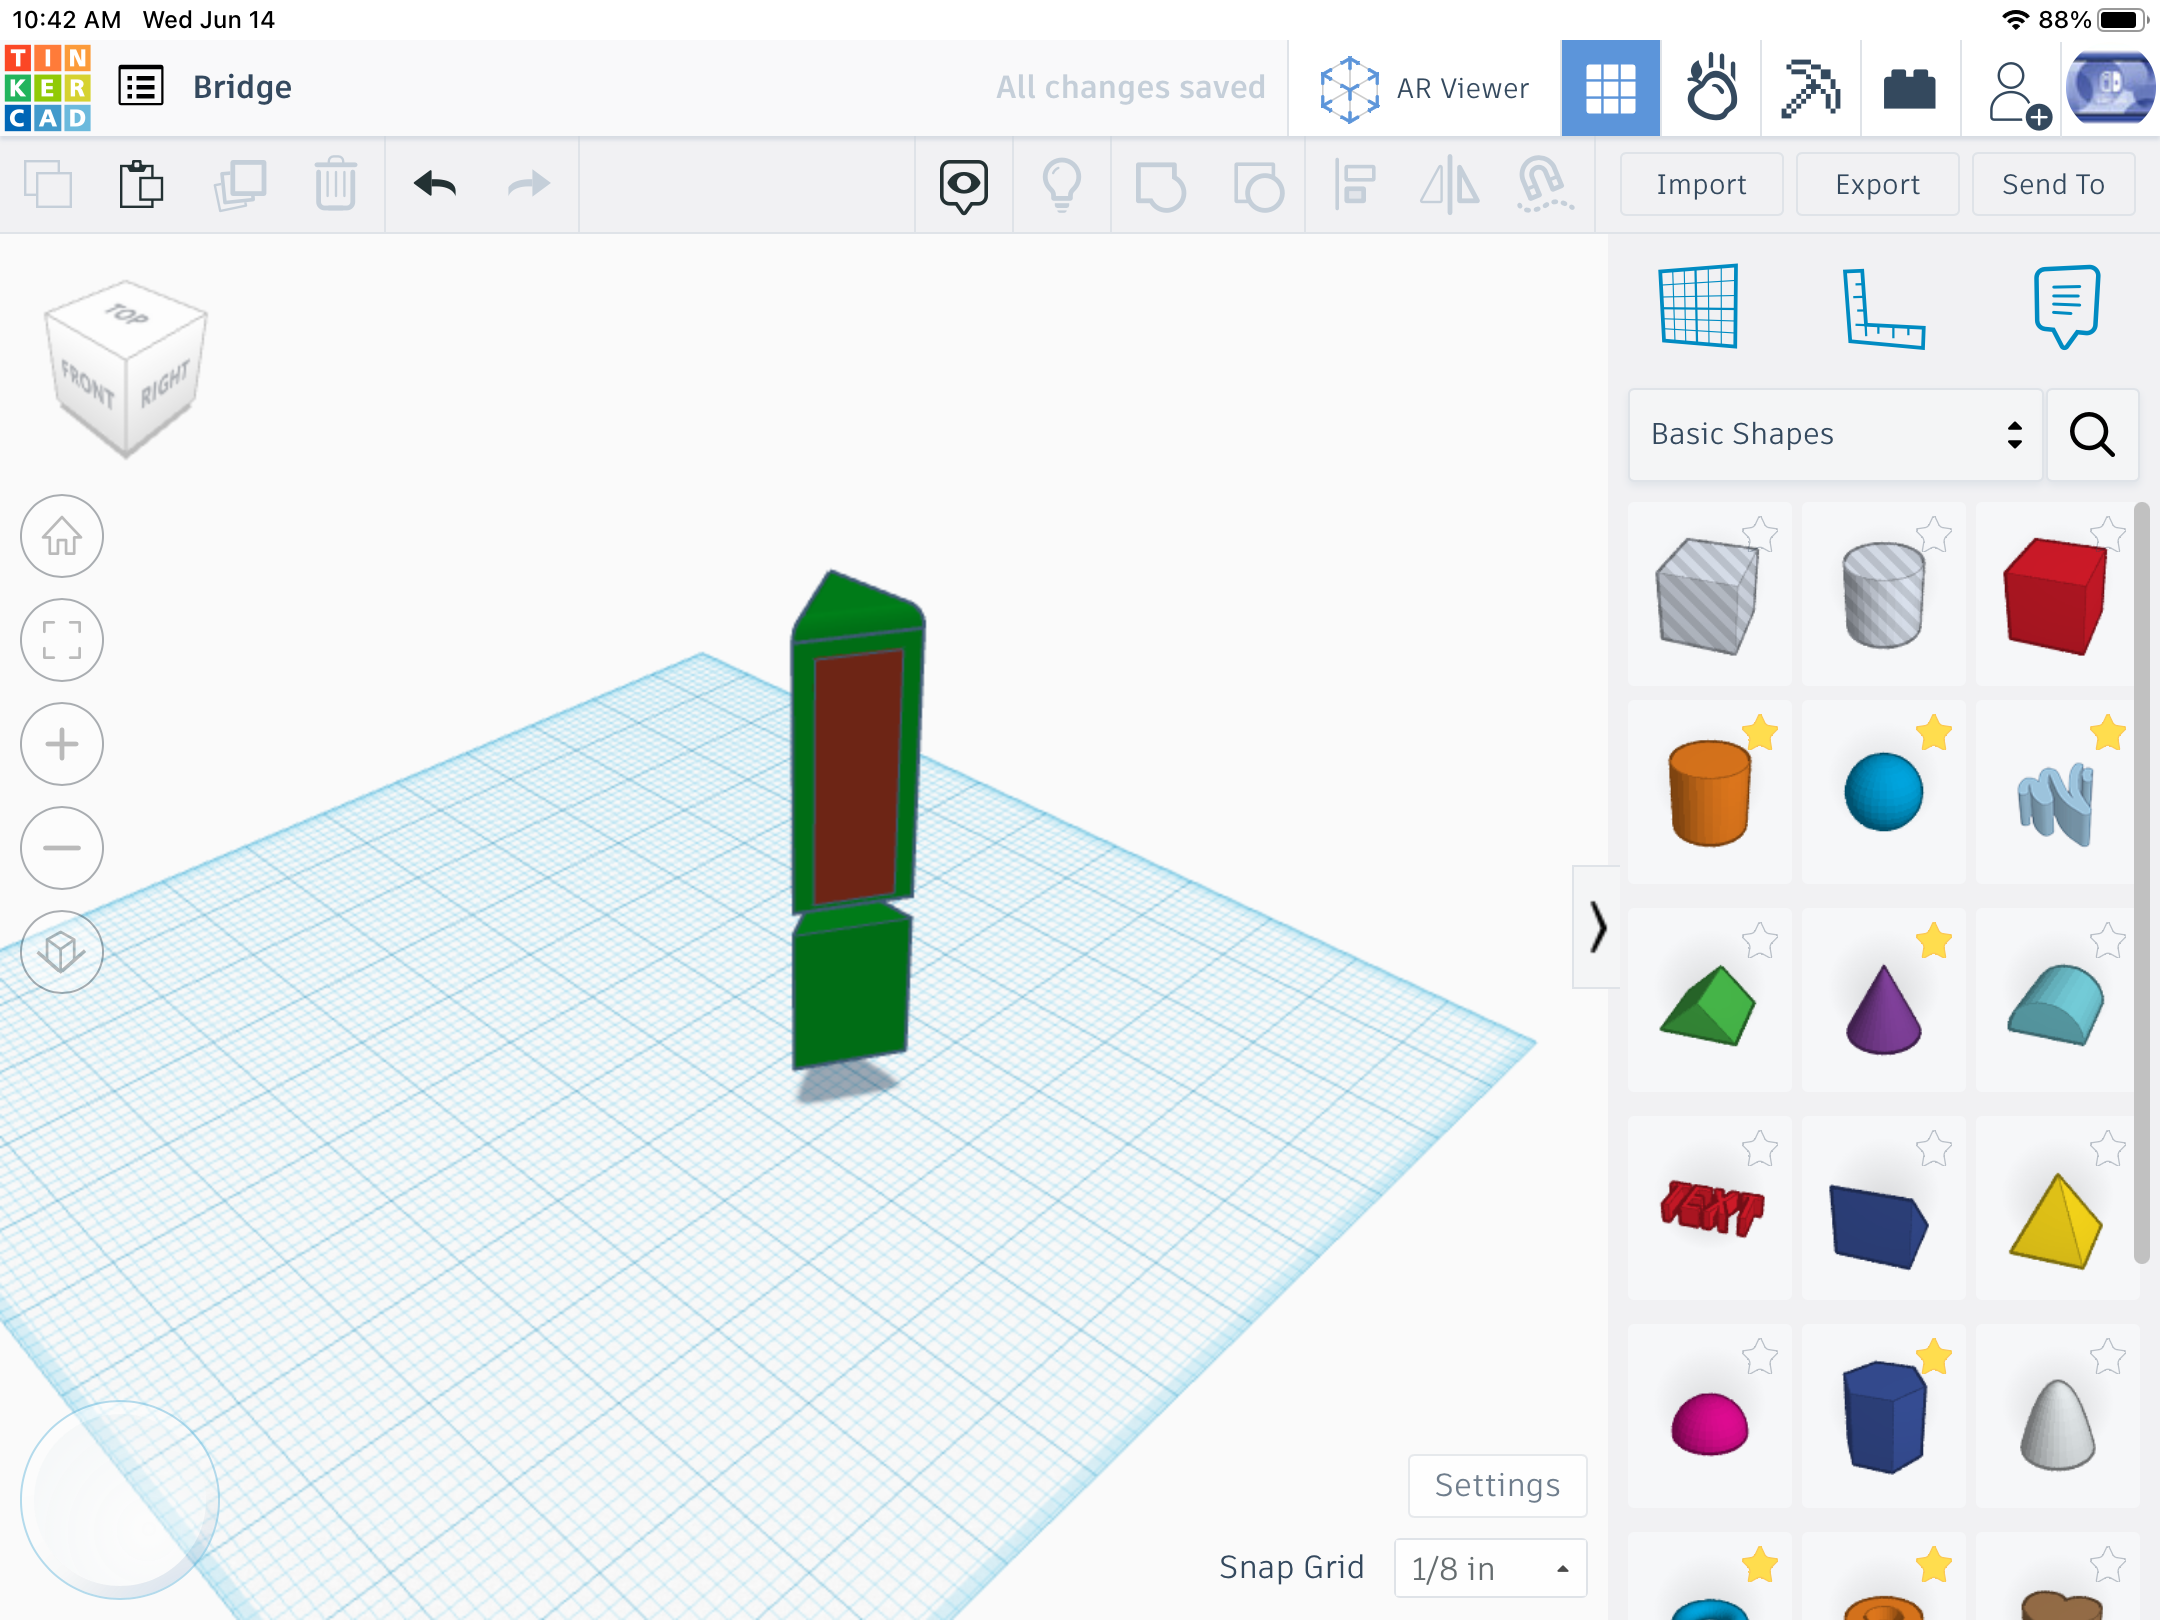
Task: Open the designs list menu icon
Action: point(141,87)
